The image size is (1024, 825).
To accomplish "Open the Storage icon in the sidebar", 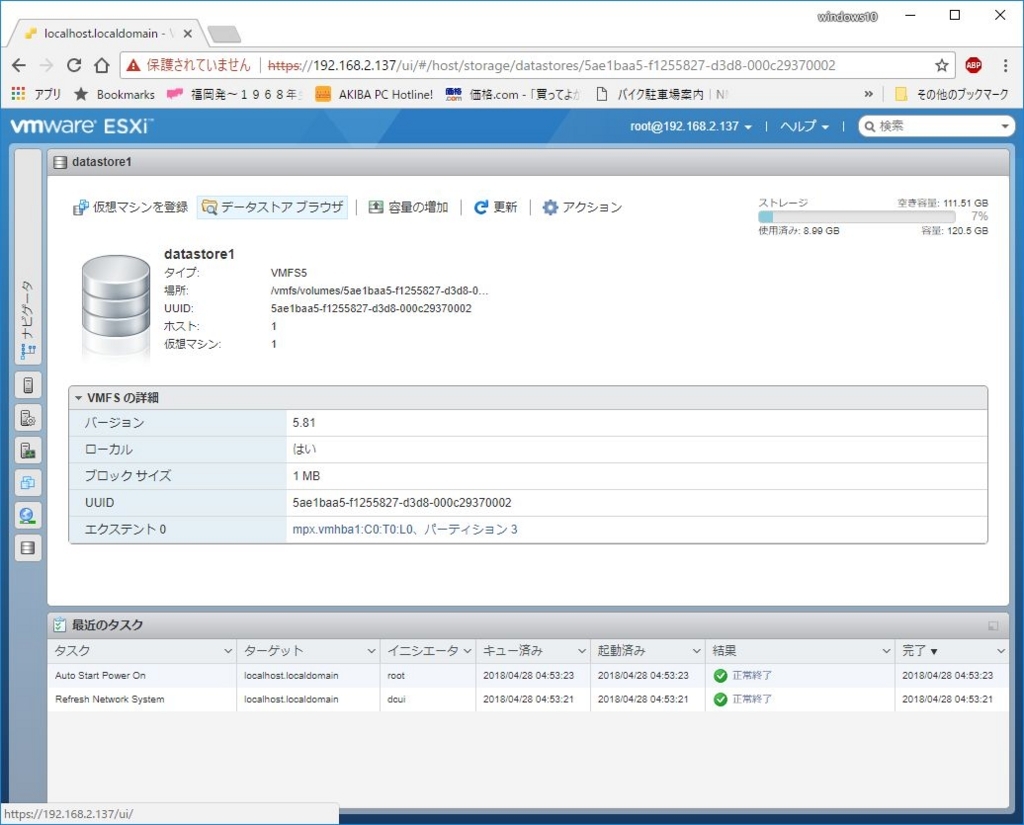I will [x=28, y=548].
